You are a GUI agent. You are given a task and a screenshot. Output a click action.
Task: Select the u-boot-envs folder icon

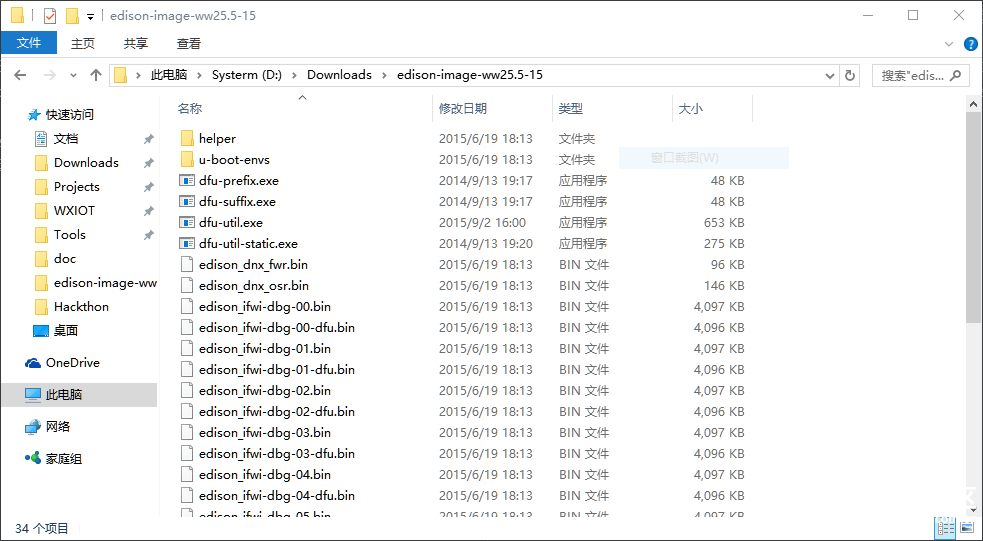187,160
